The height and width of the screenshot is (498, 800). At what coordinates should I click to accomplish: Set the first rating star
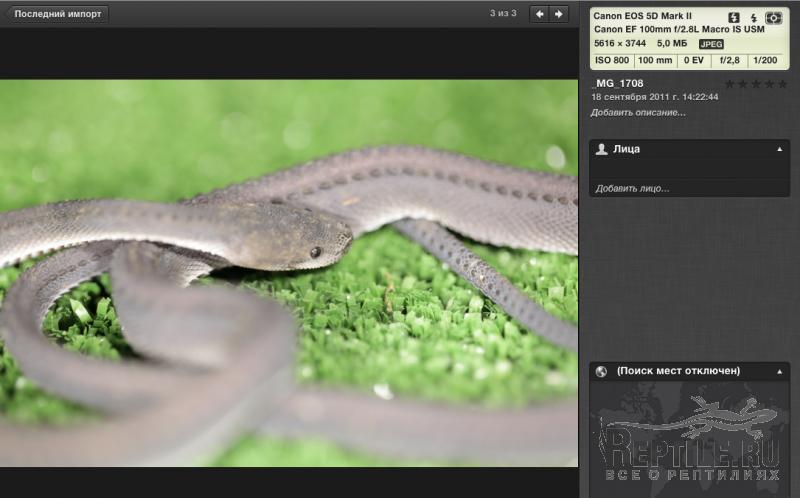point(729,84)
